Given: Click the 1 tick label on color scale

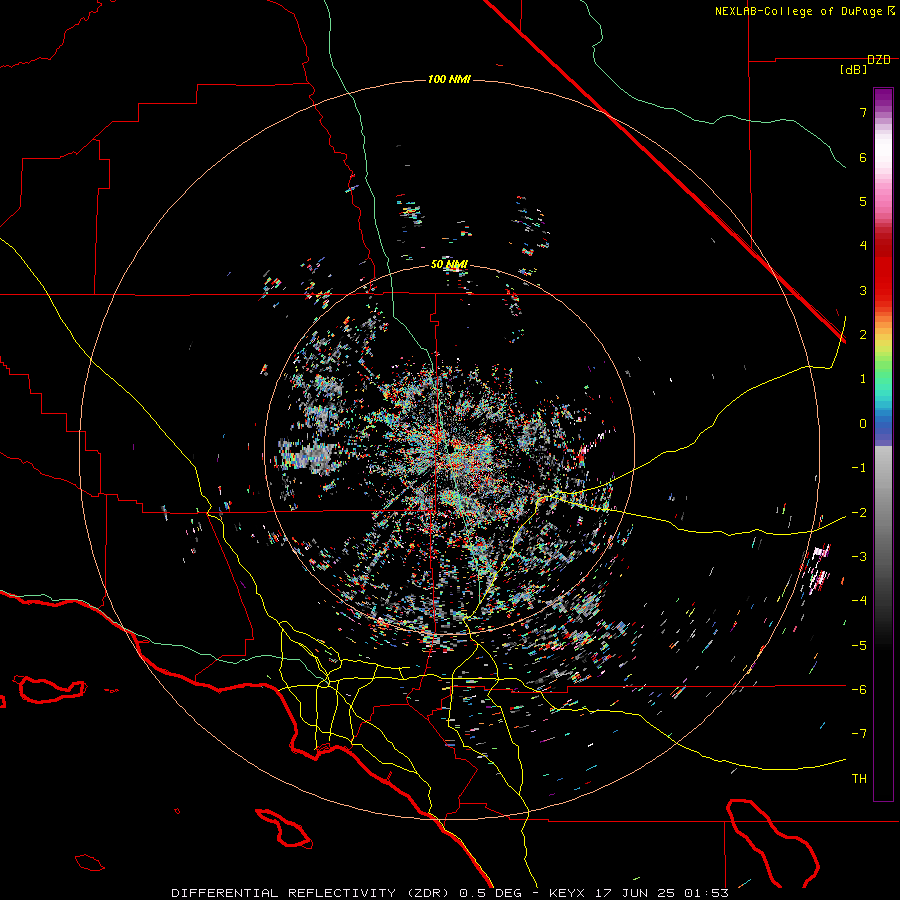Looking at the screenshot, I should [863, 379].
